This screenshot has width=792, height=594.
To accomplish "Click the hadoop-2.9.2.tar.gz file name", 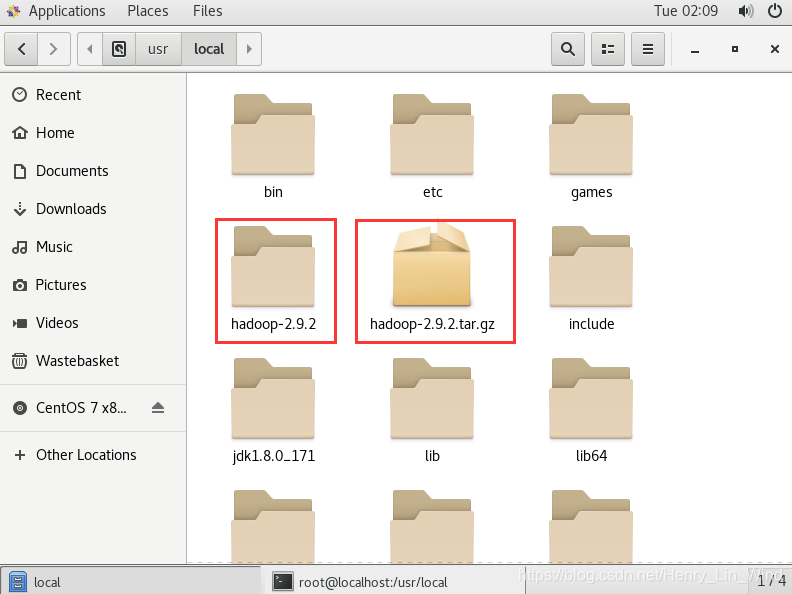I will click(x=432, y=324).
